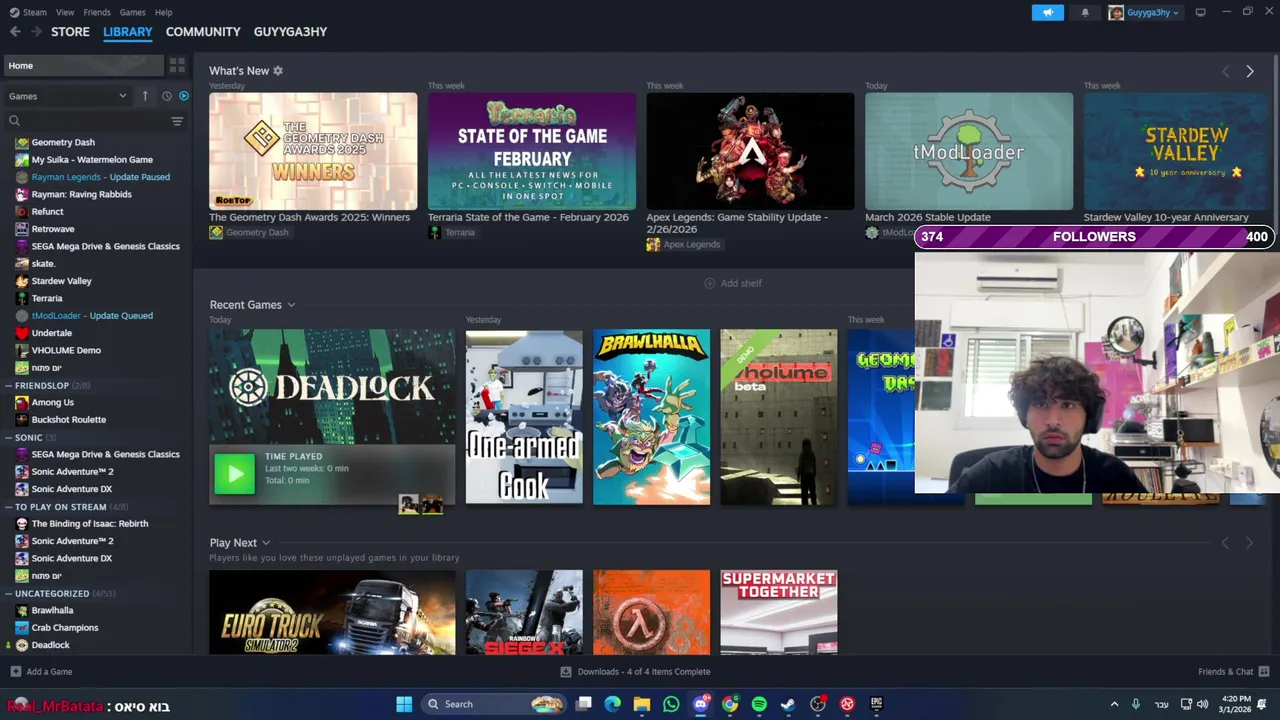Open the Vholume beta demo cover

[x=779, y=417]
